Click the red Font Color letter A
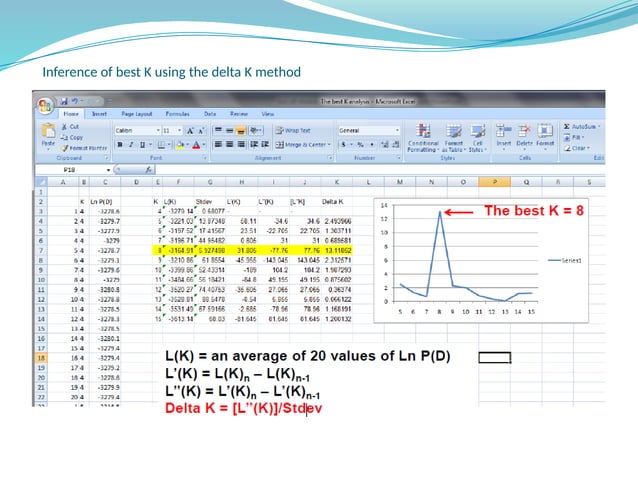The height and width of the screenshot is (478, 638). pos(196,144)
